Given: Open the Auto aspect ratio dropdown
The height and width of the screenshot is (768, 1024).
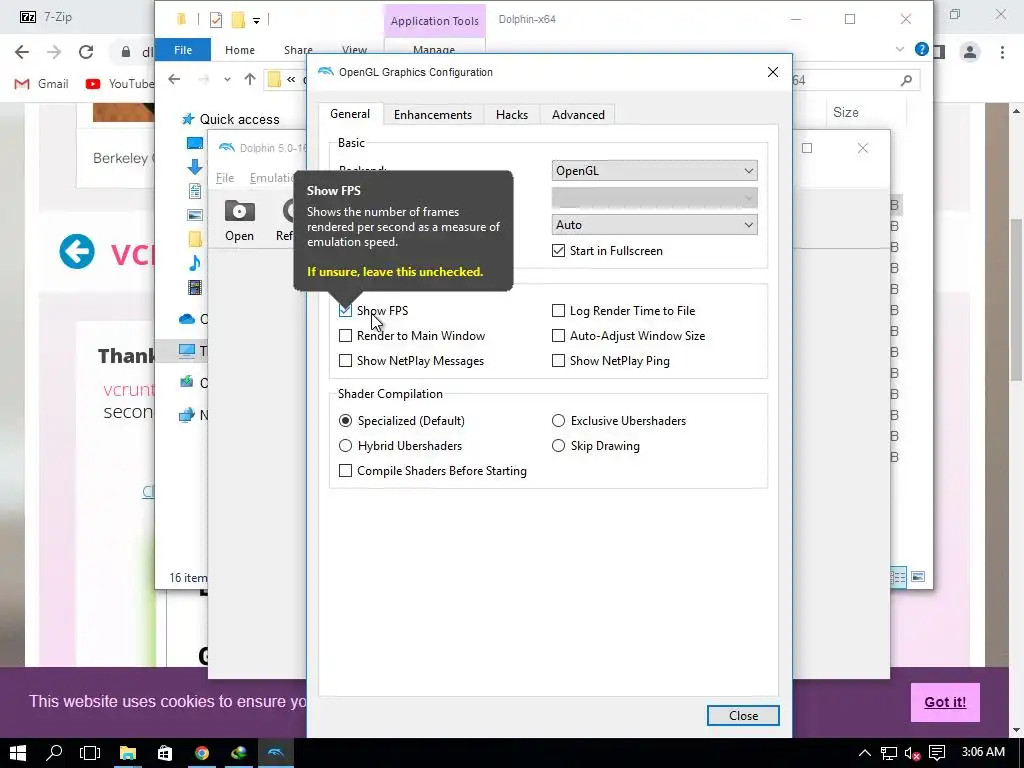Looking at the screenshot, I should pyautogui.click(x=654, y=225).
